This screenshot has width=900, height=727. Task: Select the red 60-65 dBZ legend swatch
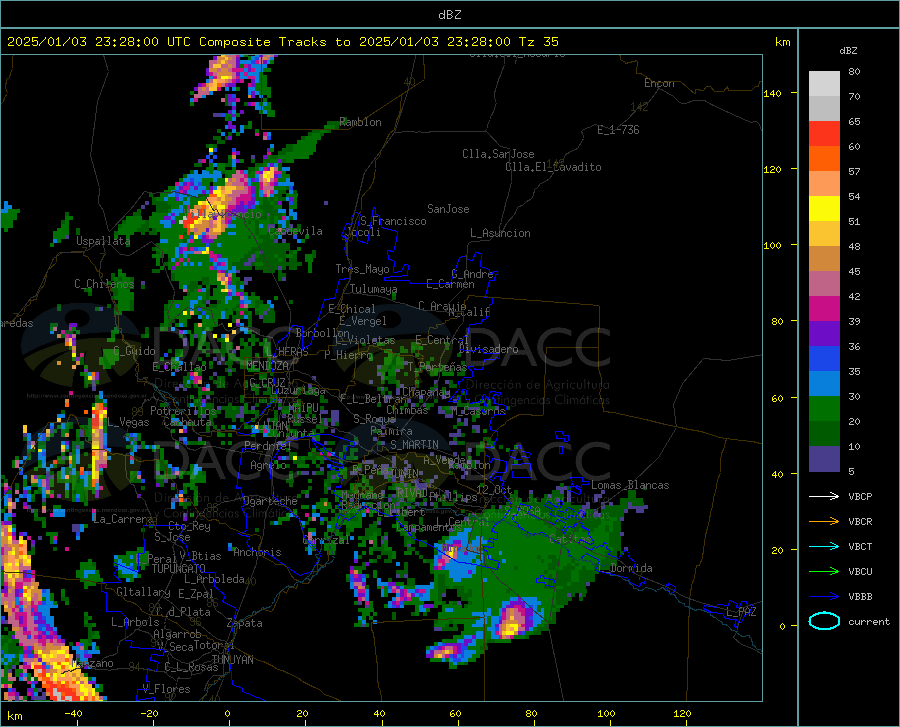tap(824, 134)
